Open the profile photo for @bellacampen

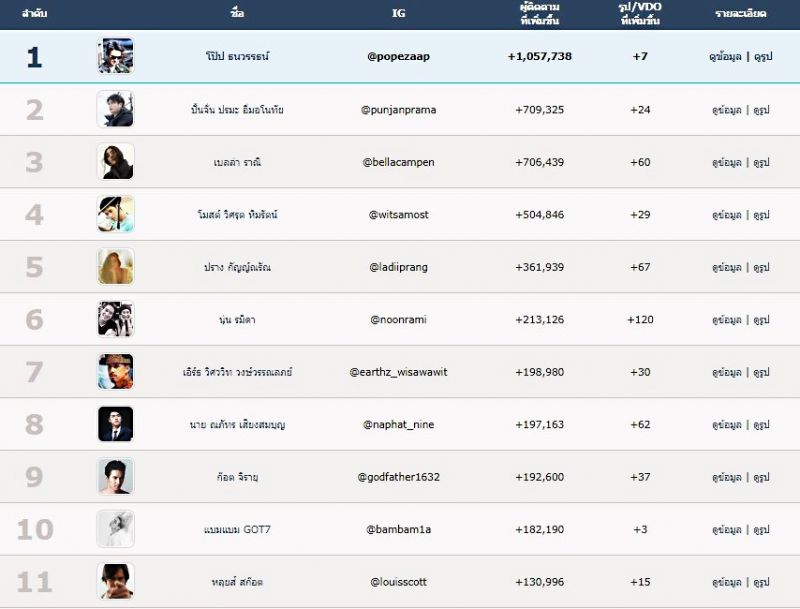115,162
